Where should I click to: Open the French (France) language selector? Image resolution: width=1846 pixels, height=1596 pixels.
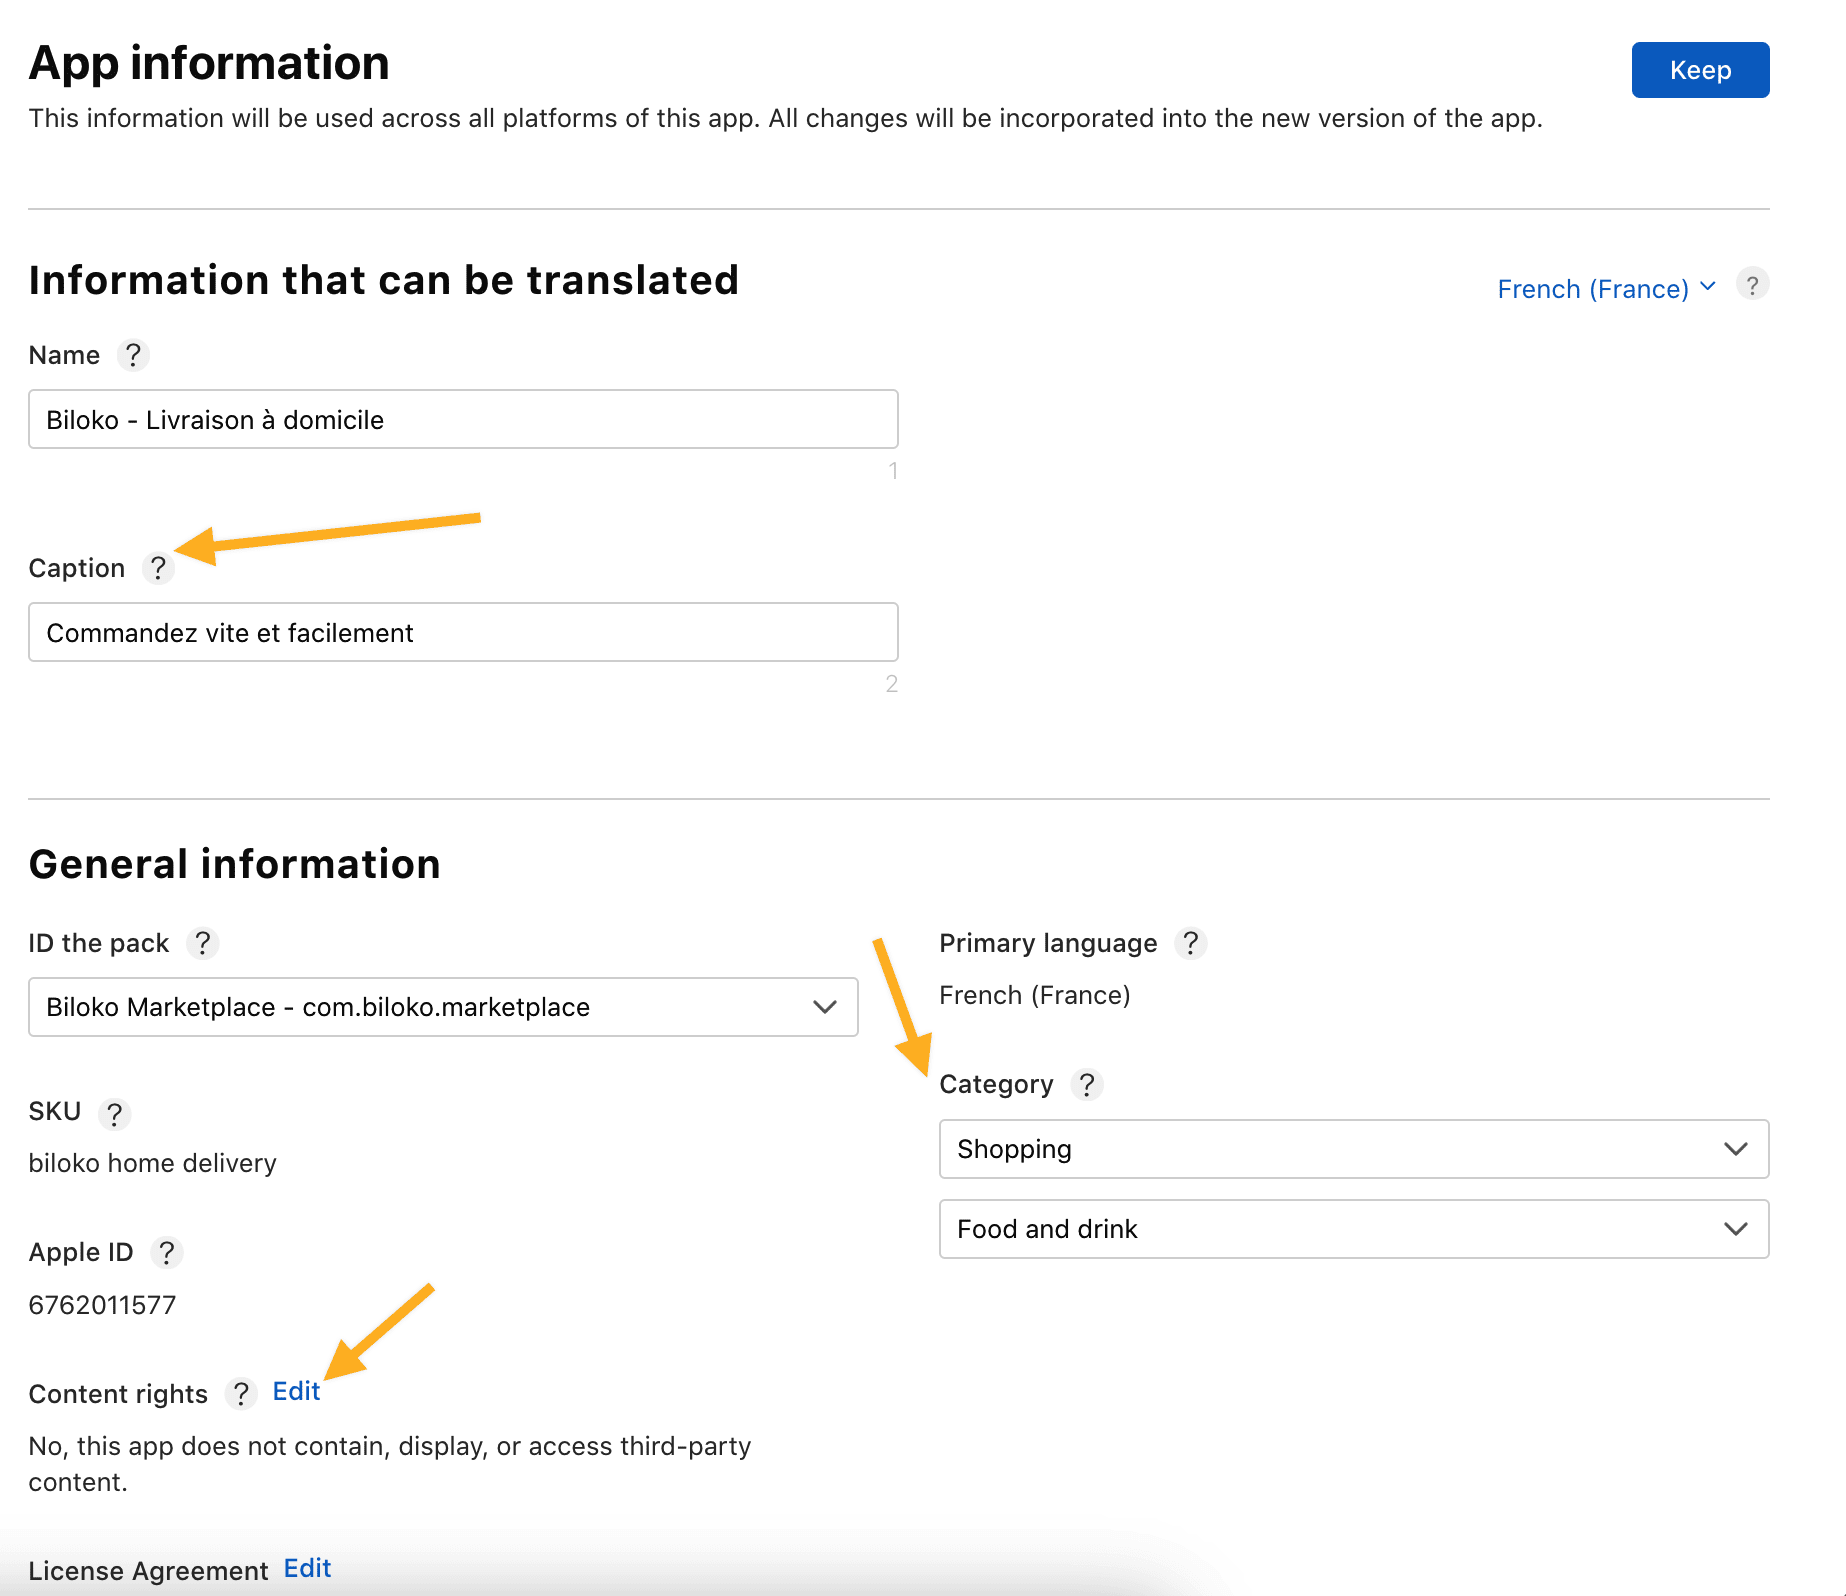pyautogui.click(x=1607, y=289)
